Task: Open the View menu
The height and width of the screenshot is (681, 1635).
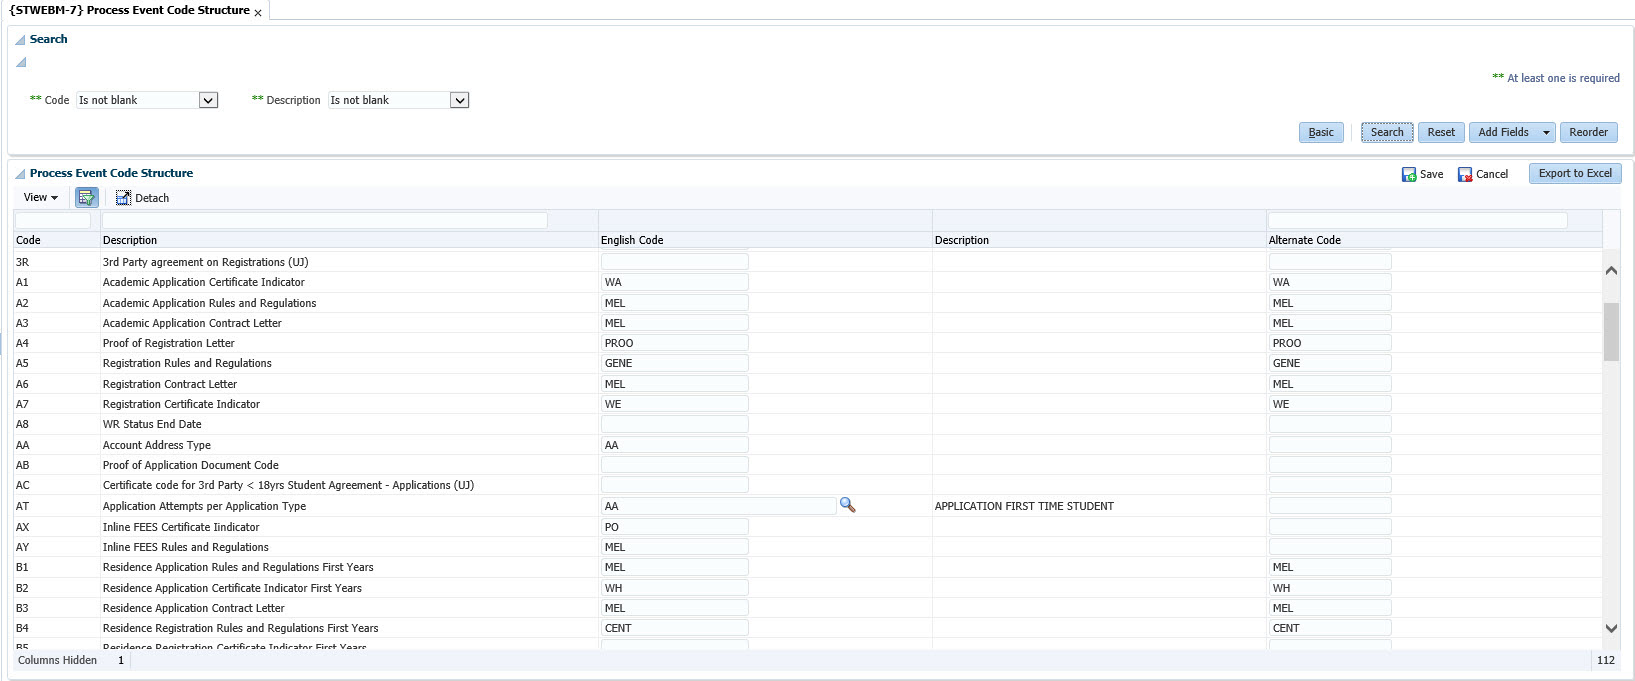Action: tap(41, 197)
